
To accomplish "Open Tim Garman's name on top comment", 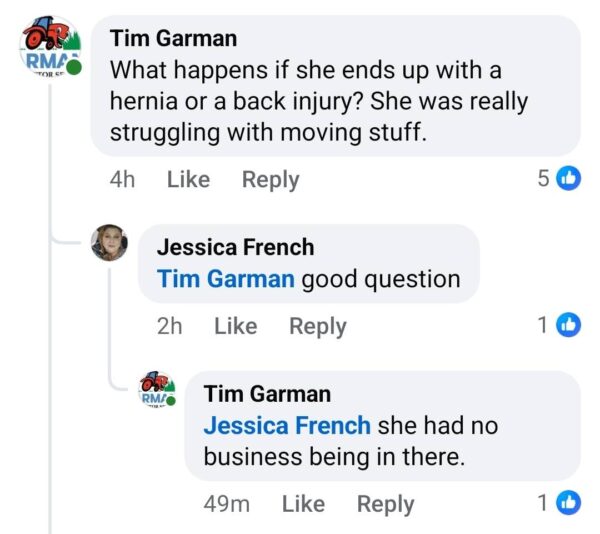I will [x=173, y=39].
